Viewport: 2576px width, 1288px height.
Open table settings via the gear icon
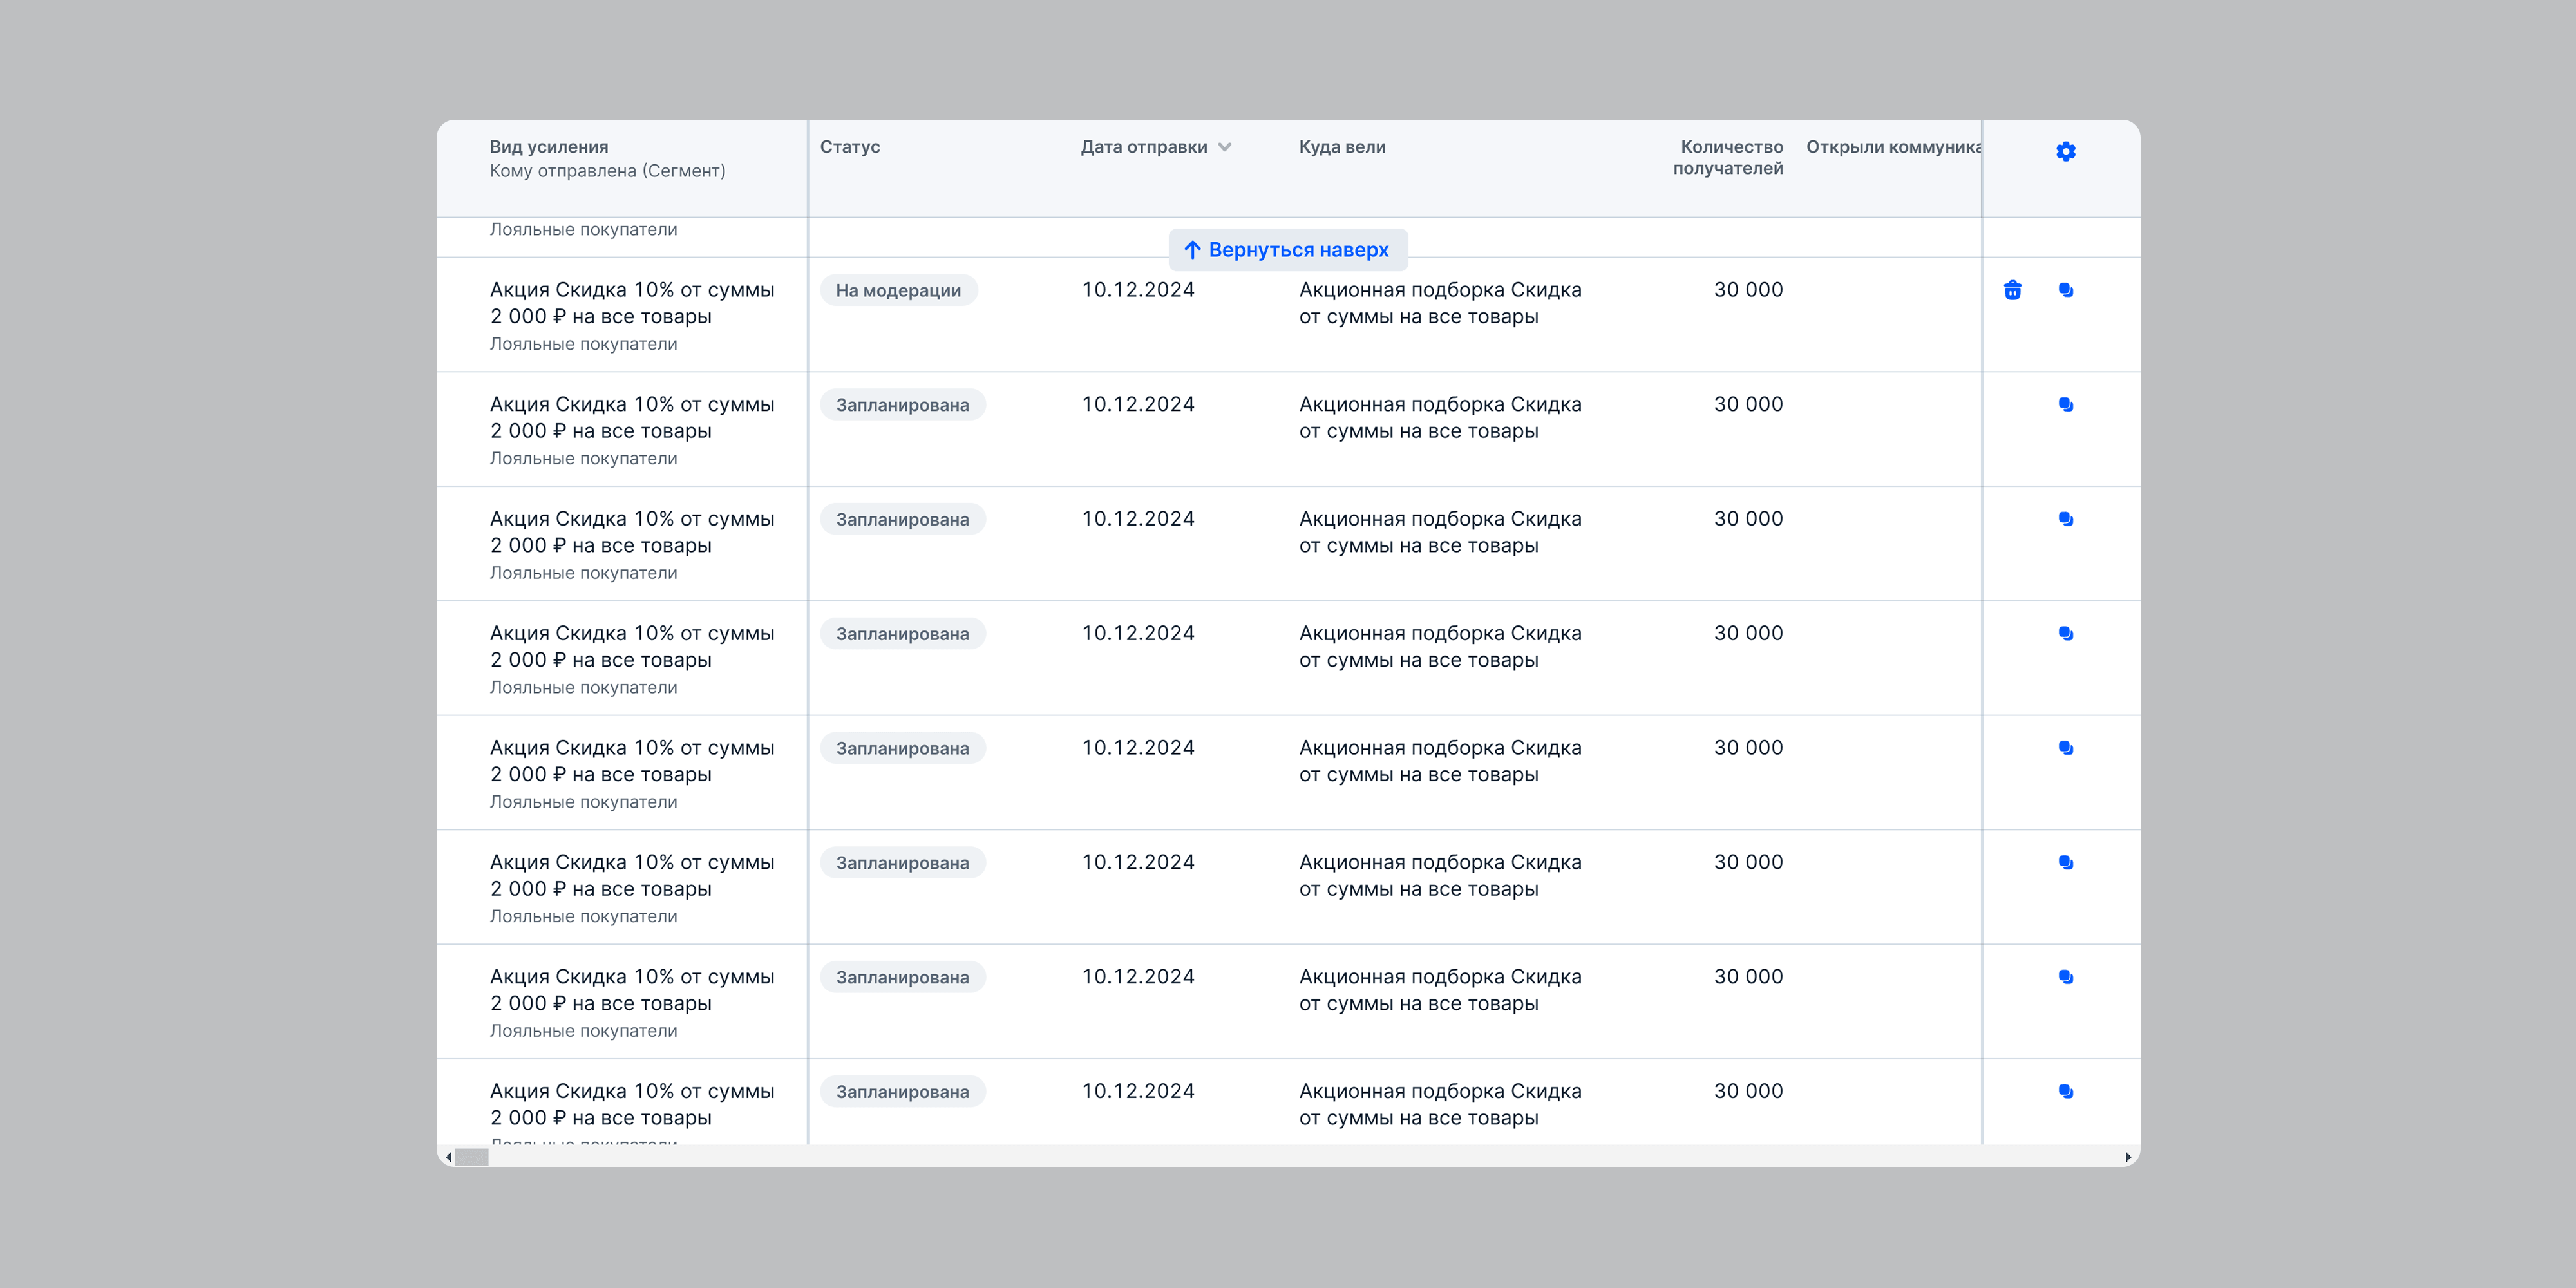[2065, 151]
